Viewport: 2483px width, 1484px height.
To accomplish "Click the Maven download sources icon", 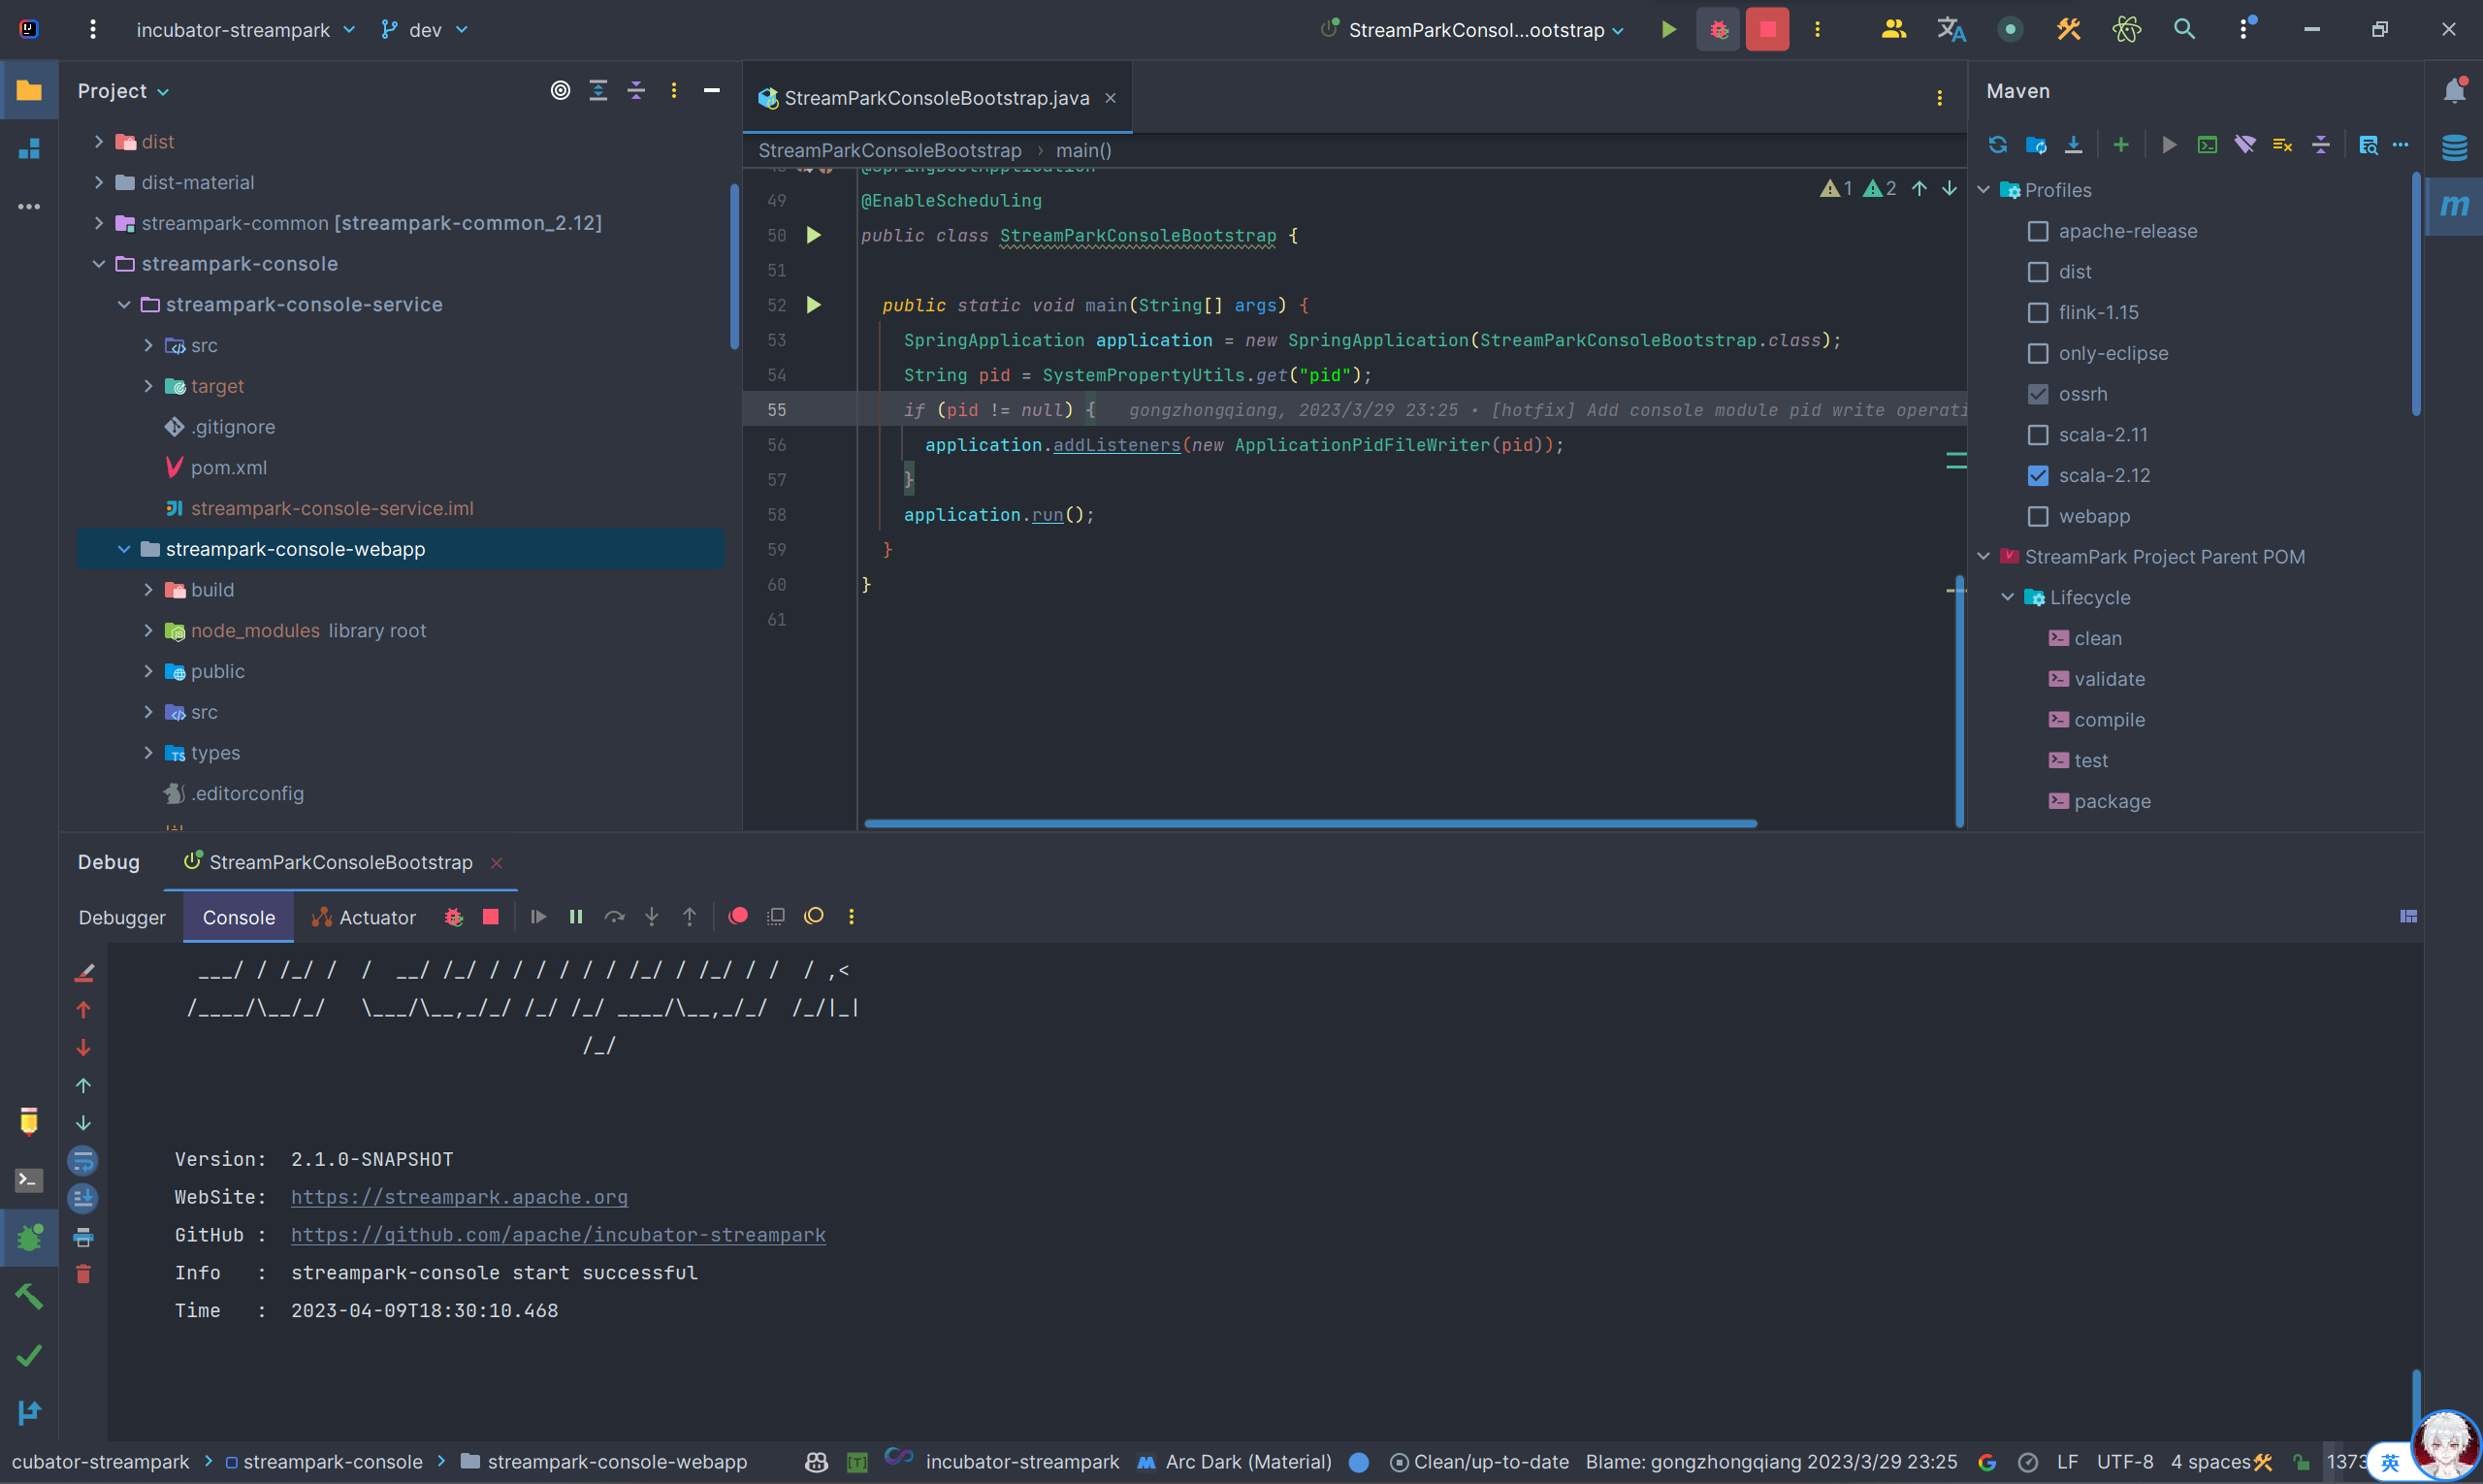I will point(2073,145).
